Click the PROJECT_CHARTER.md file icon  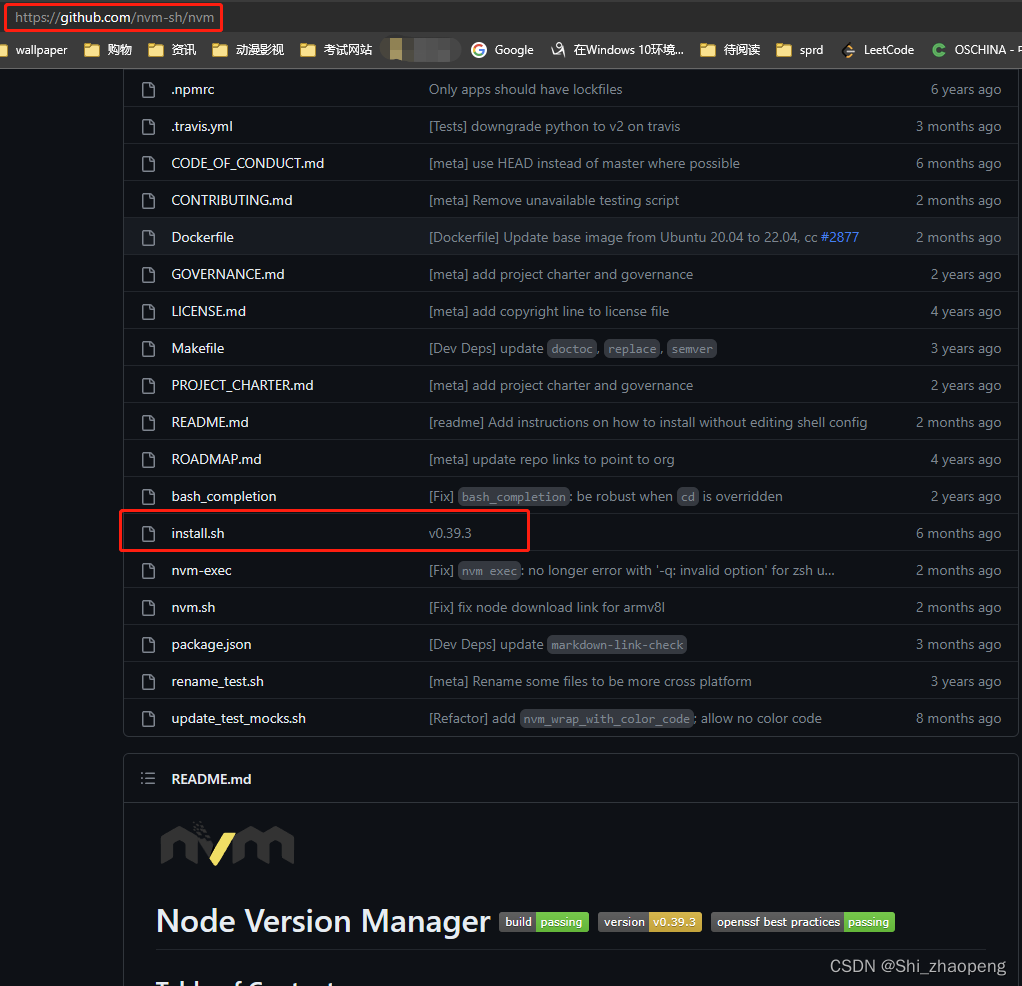[149, 386]
